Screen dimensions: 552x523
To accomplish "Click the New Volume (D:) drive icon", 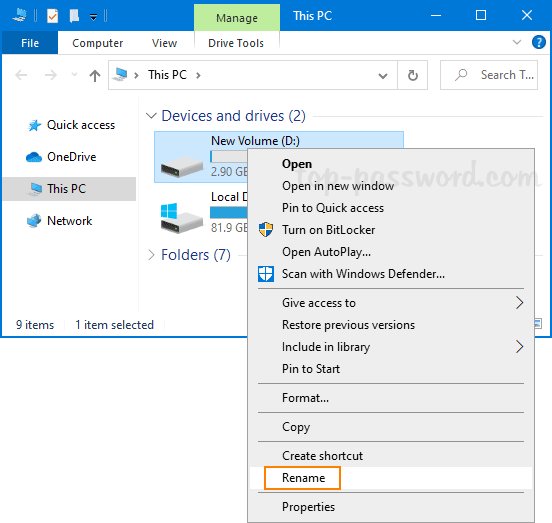I will coord(182,166).
